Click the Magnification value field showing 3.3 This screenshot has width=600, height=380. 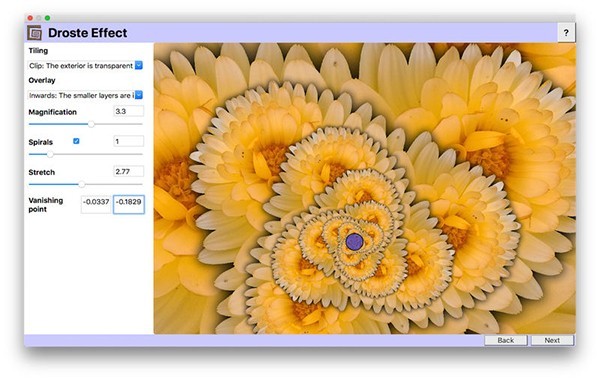point(129,111)
